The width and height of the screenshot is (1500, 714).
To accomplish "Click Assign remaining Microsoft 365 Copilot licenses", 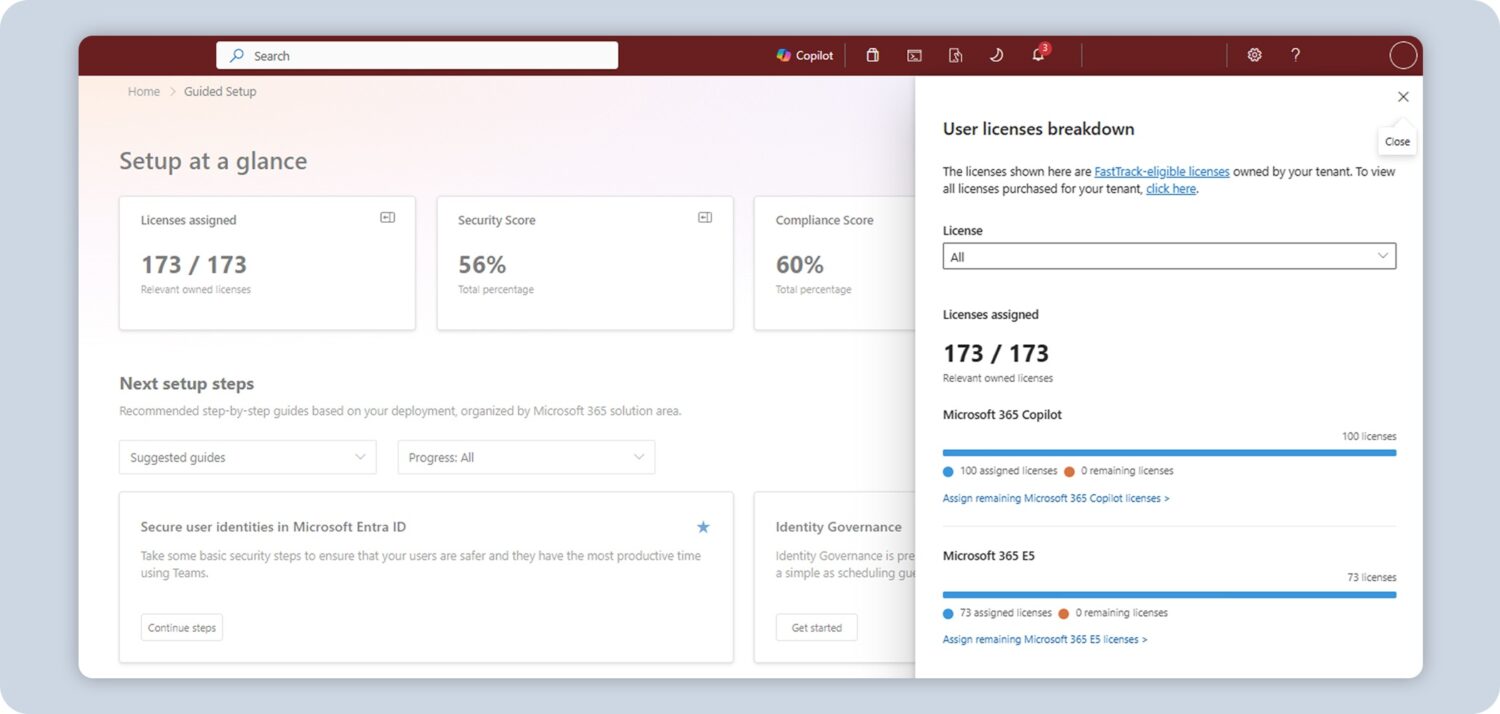I will point(1056,498).
